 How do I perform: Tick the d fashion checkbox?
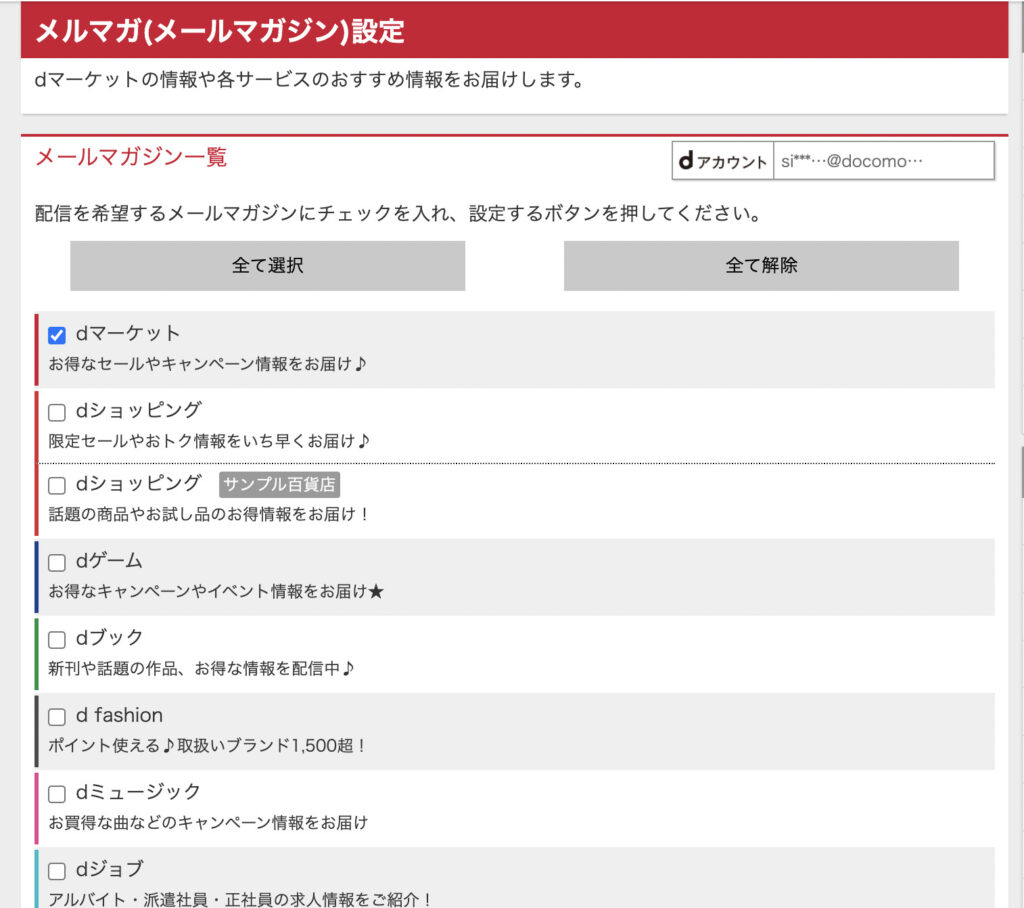coord(57,717)
